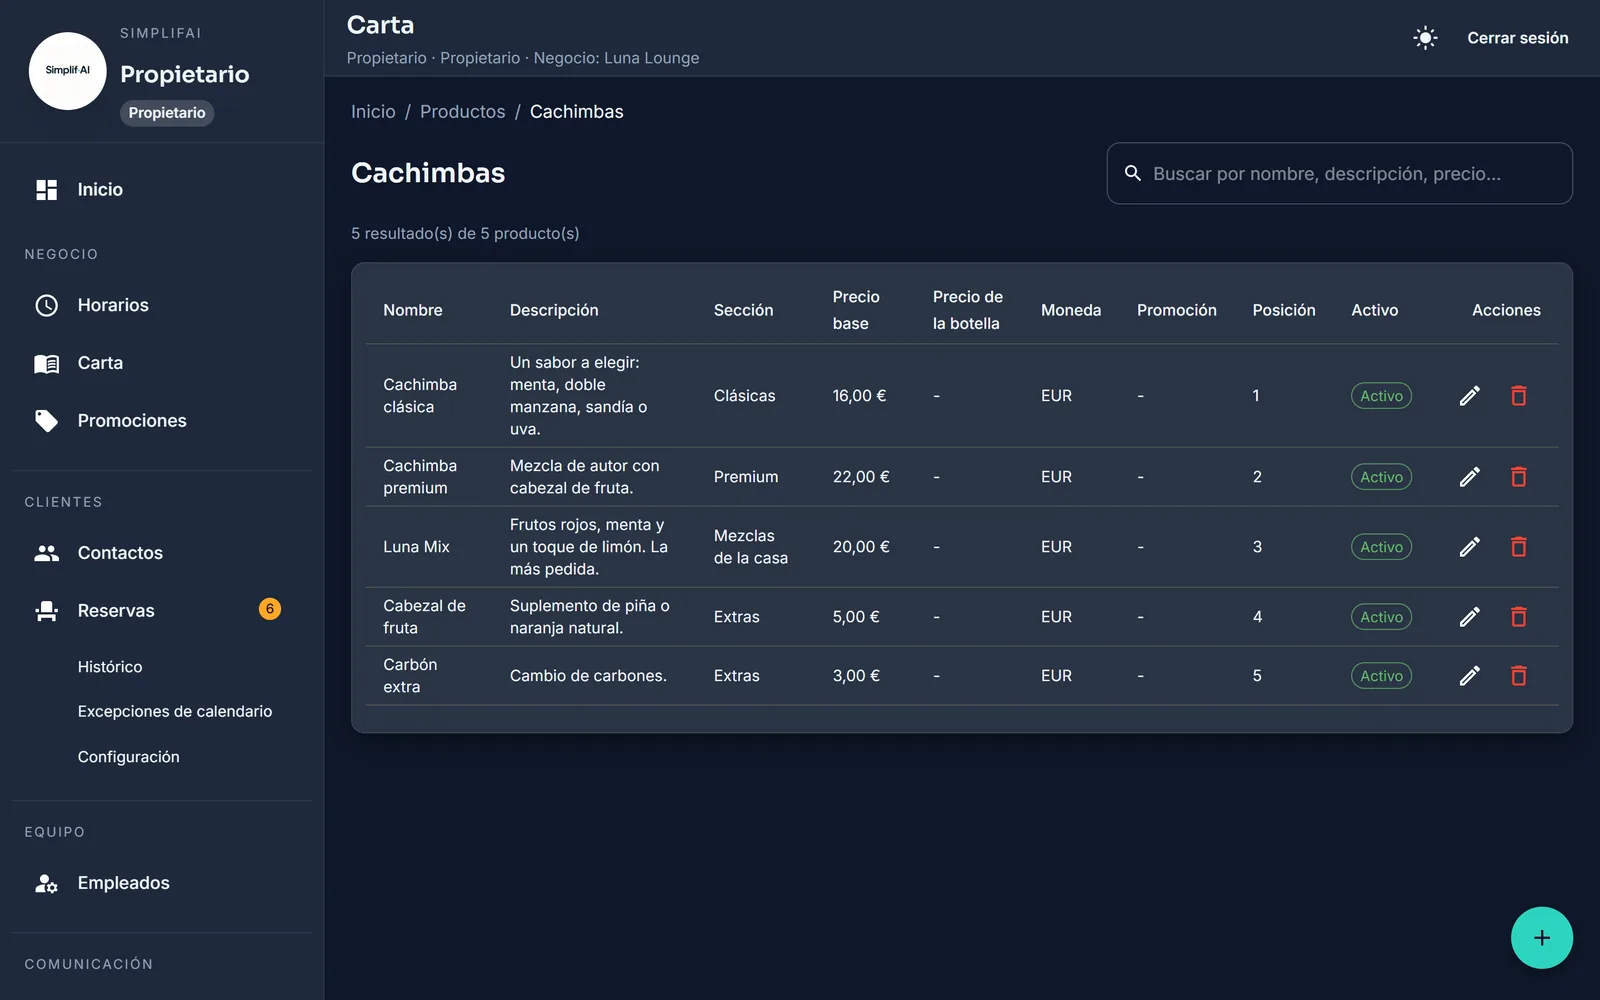Screen dimensions: 1600x1000
Task: Click the Activo badge for Cachimba premium
Action: (1381, 477)
